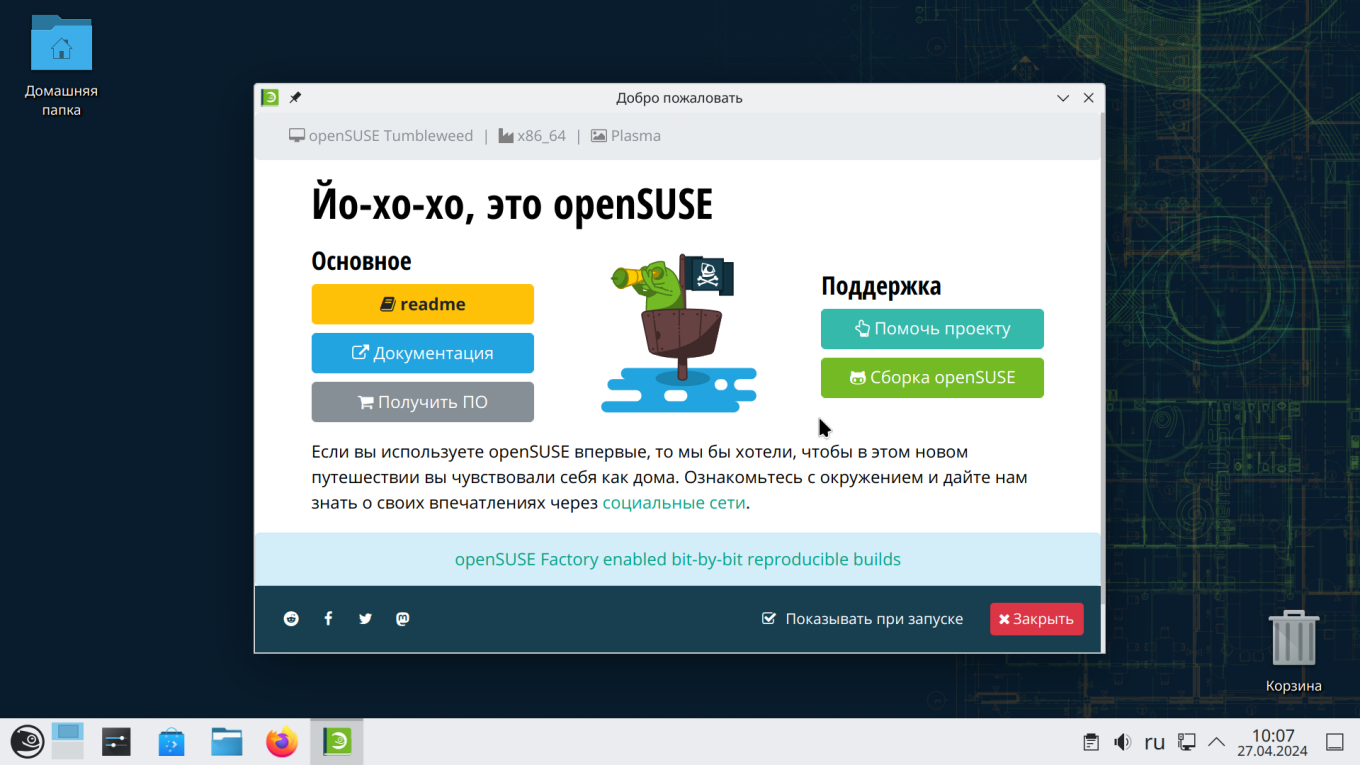Screen dimensions: 1360x765
Task: Click the welcome window vertical scrollbar
Action: point(1103,360)
